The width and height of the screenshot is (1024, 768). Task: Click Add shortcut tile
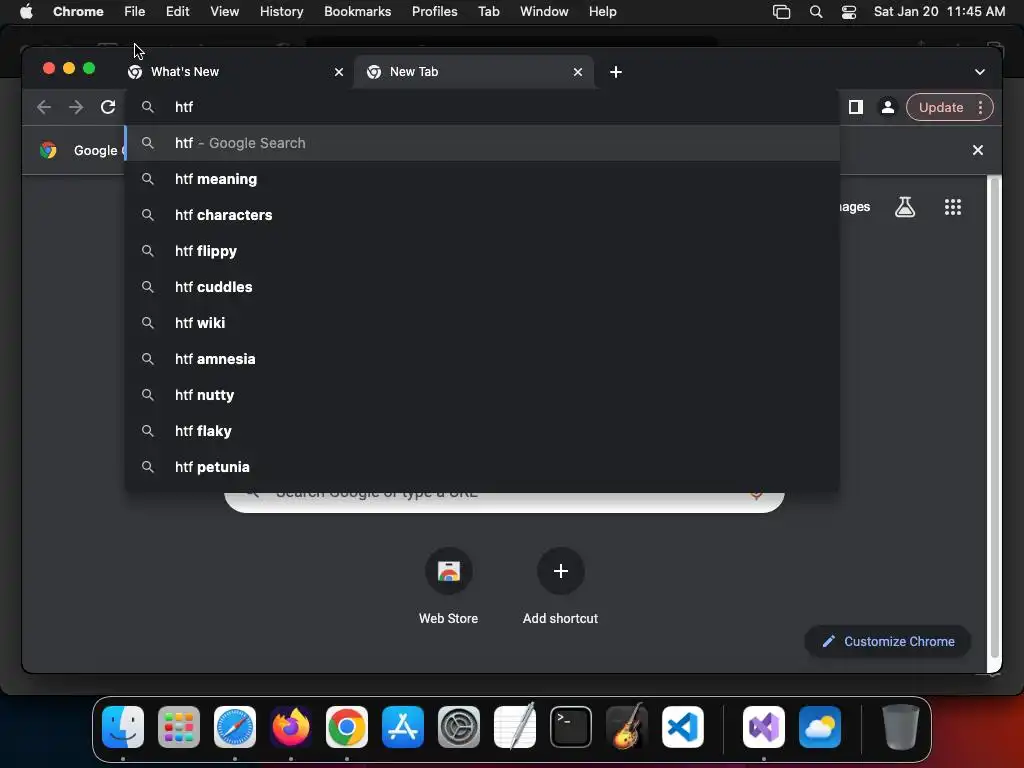coord(560,586)
